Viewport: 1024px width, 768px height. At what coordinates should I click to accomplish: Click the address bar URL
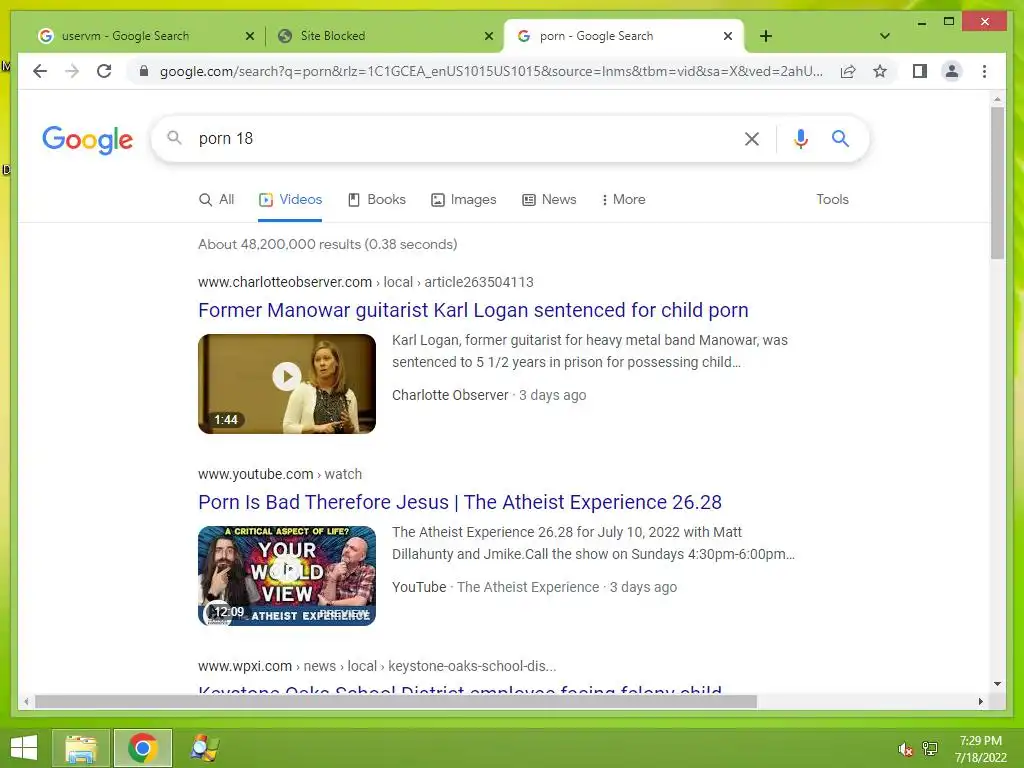click(x=491, y=71)
